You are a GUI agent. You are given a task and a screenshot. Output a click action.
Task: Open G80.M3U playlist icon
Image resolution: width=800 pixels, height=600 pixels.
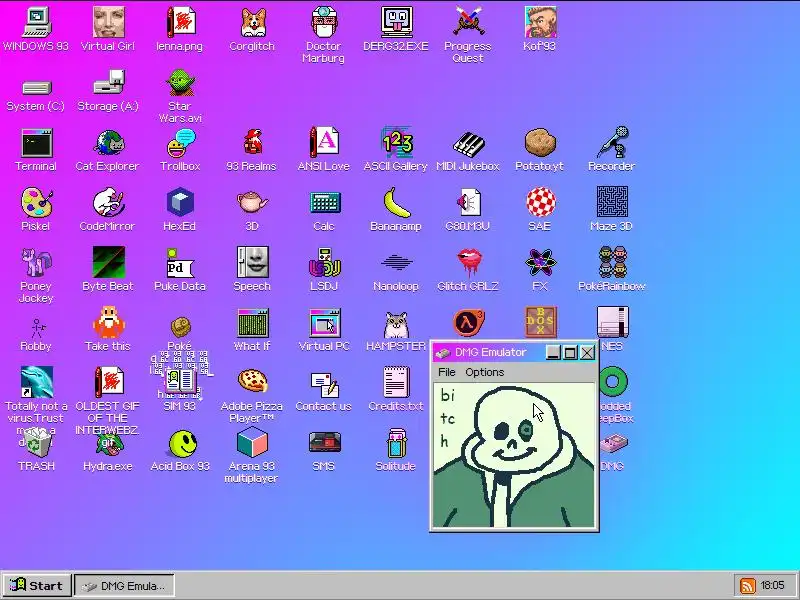468,203
